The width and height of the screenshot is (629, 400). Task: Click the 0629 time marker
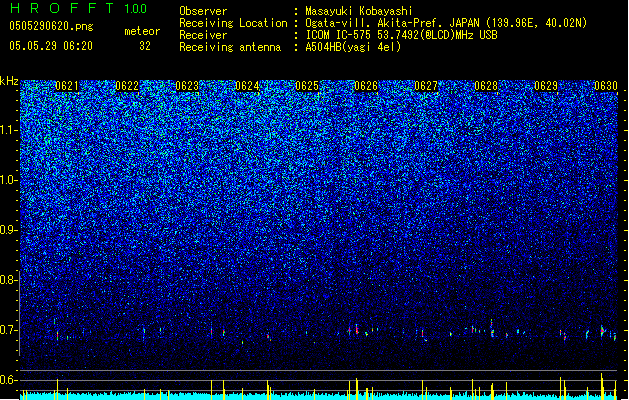pos(546,86)
